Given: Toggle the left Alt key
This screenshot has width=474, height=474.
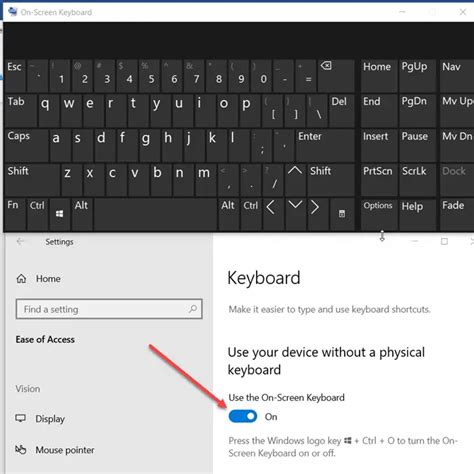Looking at the screenshot, I should pyautogui.click(x=82, y=214).
